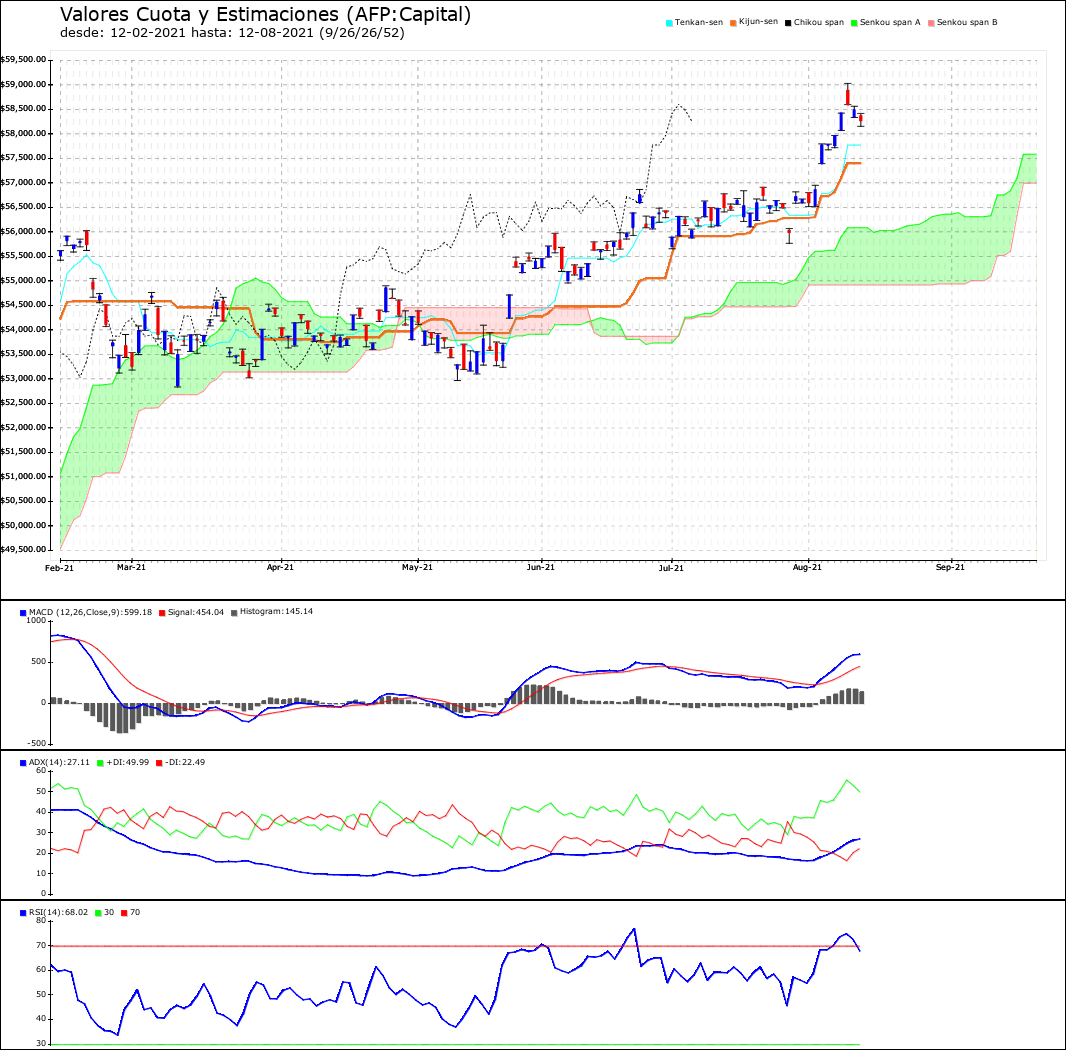Click the blue ADX(14) legend marker
1066x1050 pixels.
pos(23,763)
